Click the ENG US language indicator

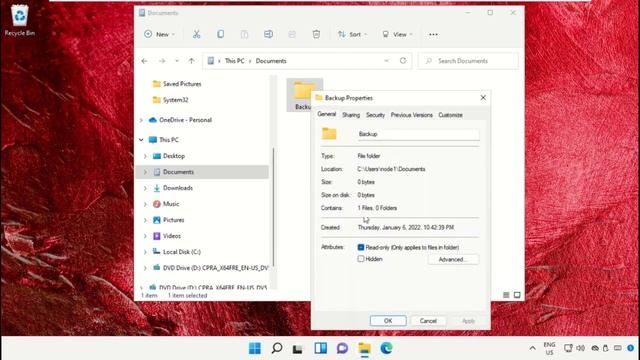[x=549, y=348]
